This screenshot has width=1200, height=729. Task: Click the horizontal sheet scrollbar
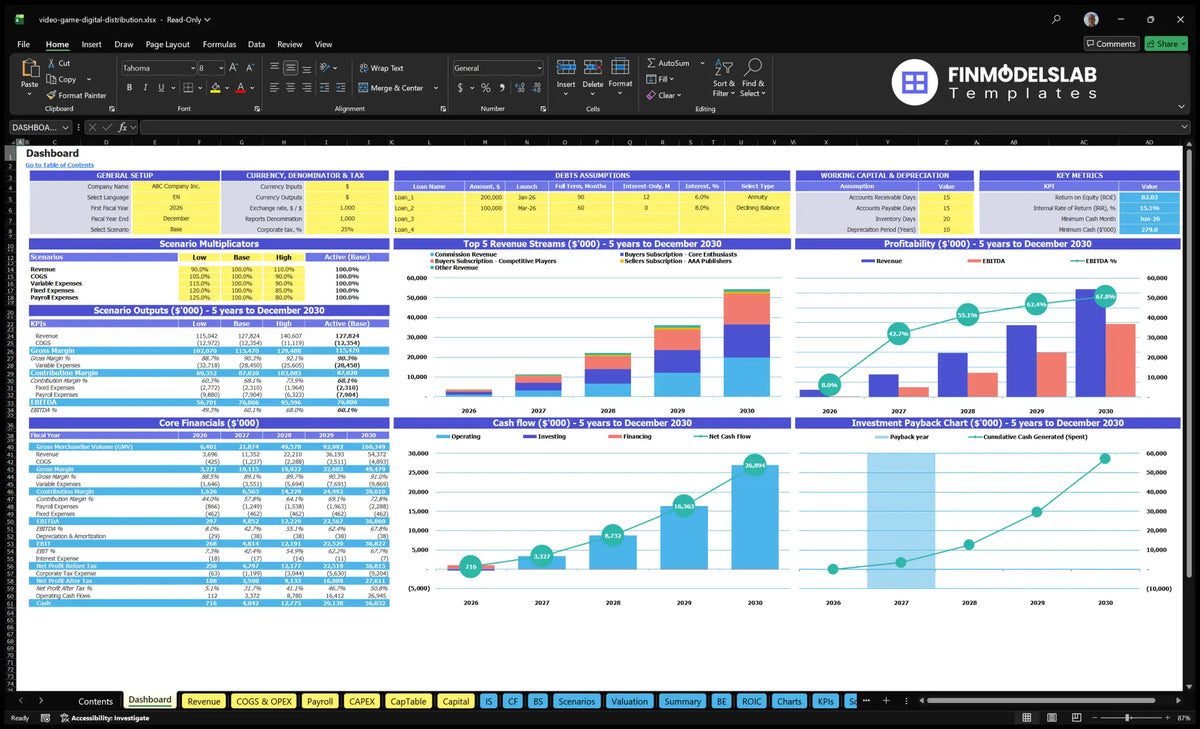(x=1040, y=701)
